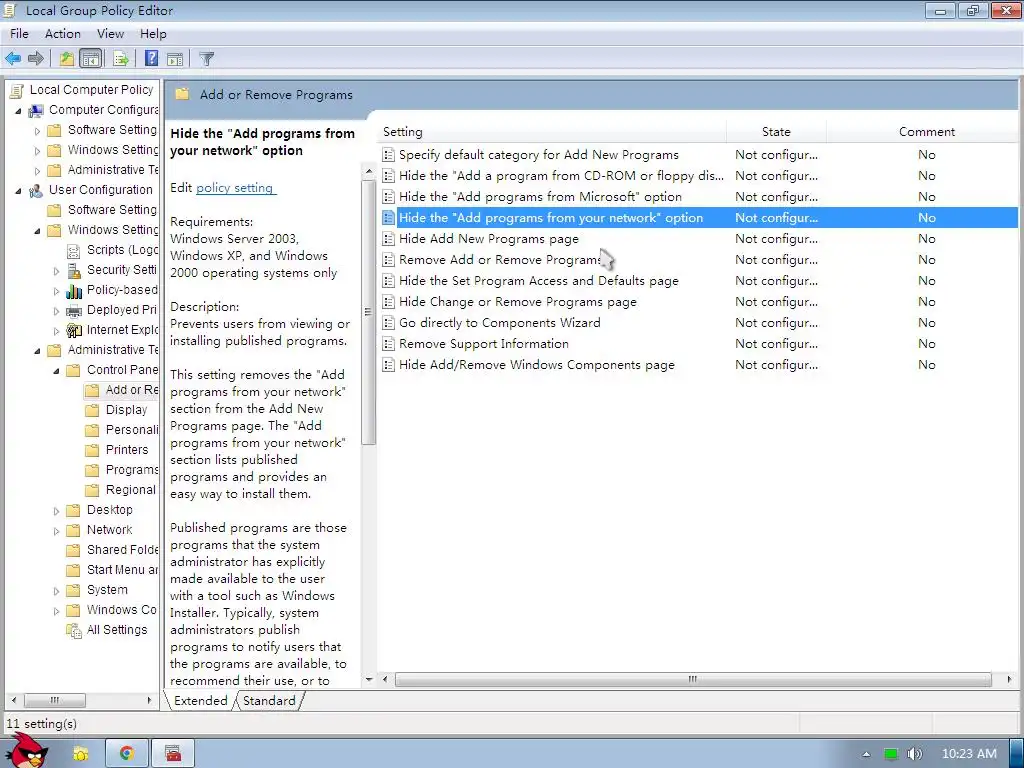Open the file explorer taskbar icon
Screen dimensions: 1024x768
pyautogui.click(x=80, y=754)
